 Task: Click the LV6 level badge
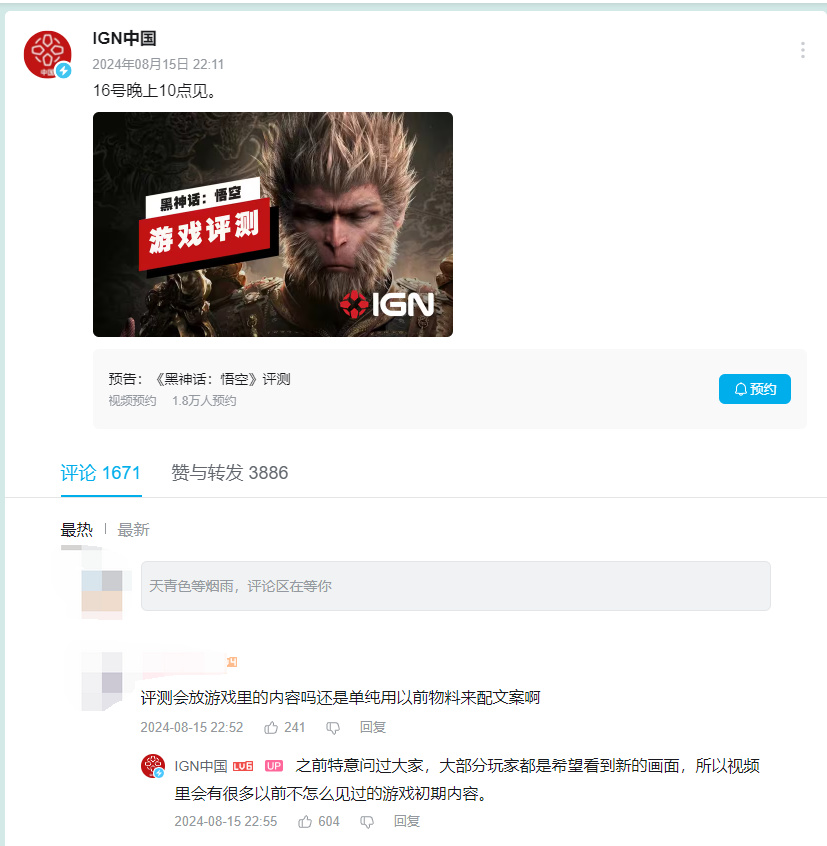243,766
